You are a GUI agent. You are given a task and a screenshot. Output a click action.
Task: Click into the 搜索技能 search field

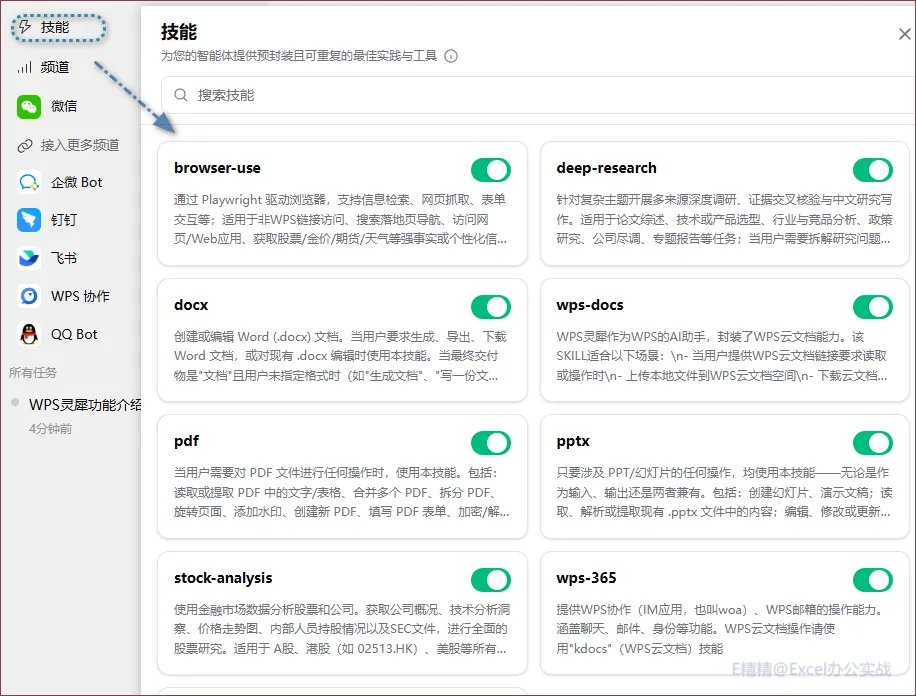[537, 95]
